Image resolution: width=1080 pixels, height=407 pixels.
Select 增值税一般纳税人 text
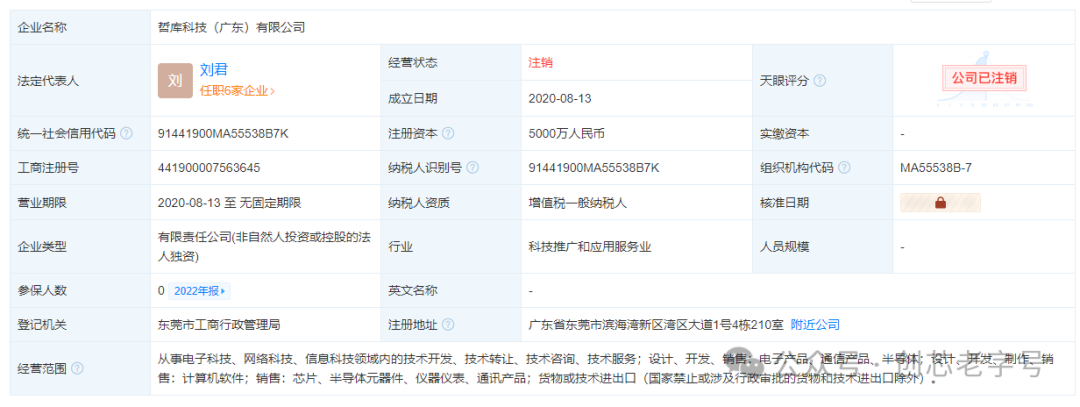tap(577, 203)
